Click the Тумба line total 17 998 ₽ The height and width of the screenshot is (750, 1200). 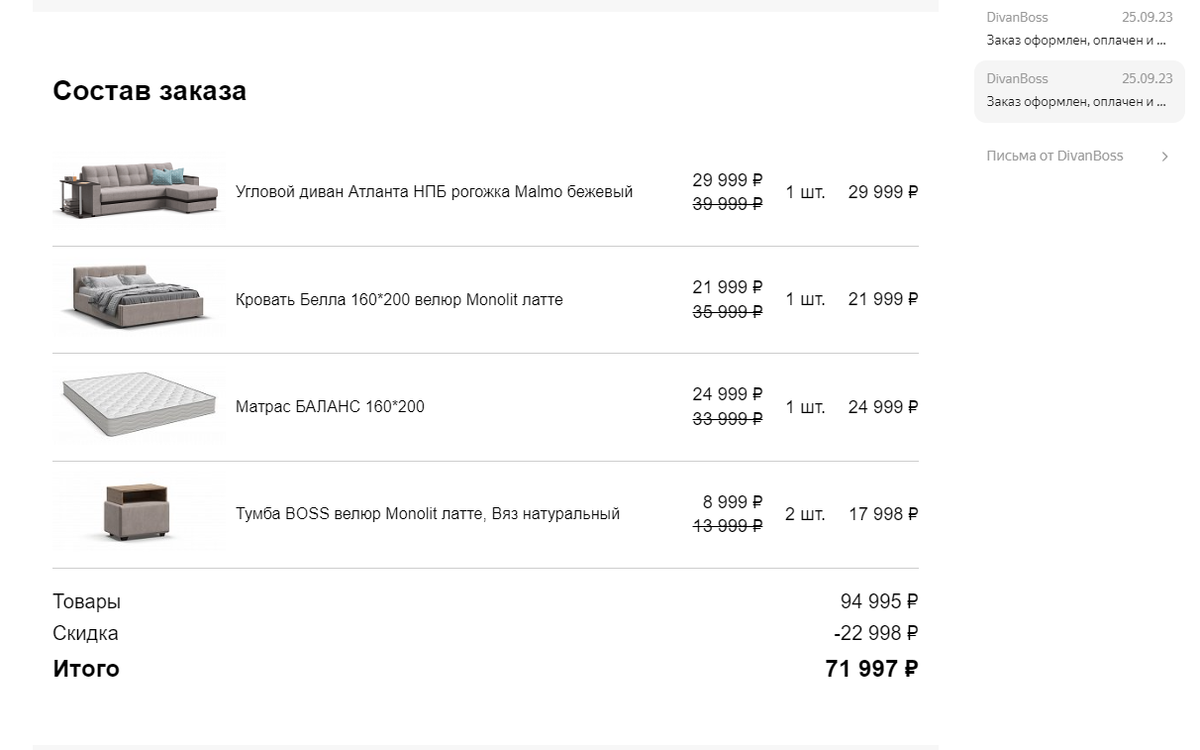pyautogui.click(x=882, y=514)
